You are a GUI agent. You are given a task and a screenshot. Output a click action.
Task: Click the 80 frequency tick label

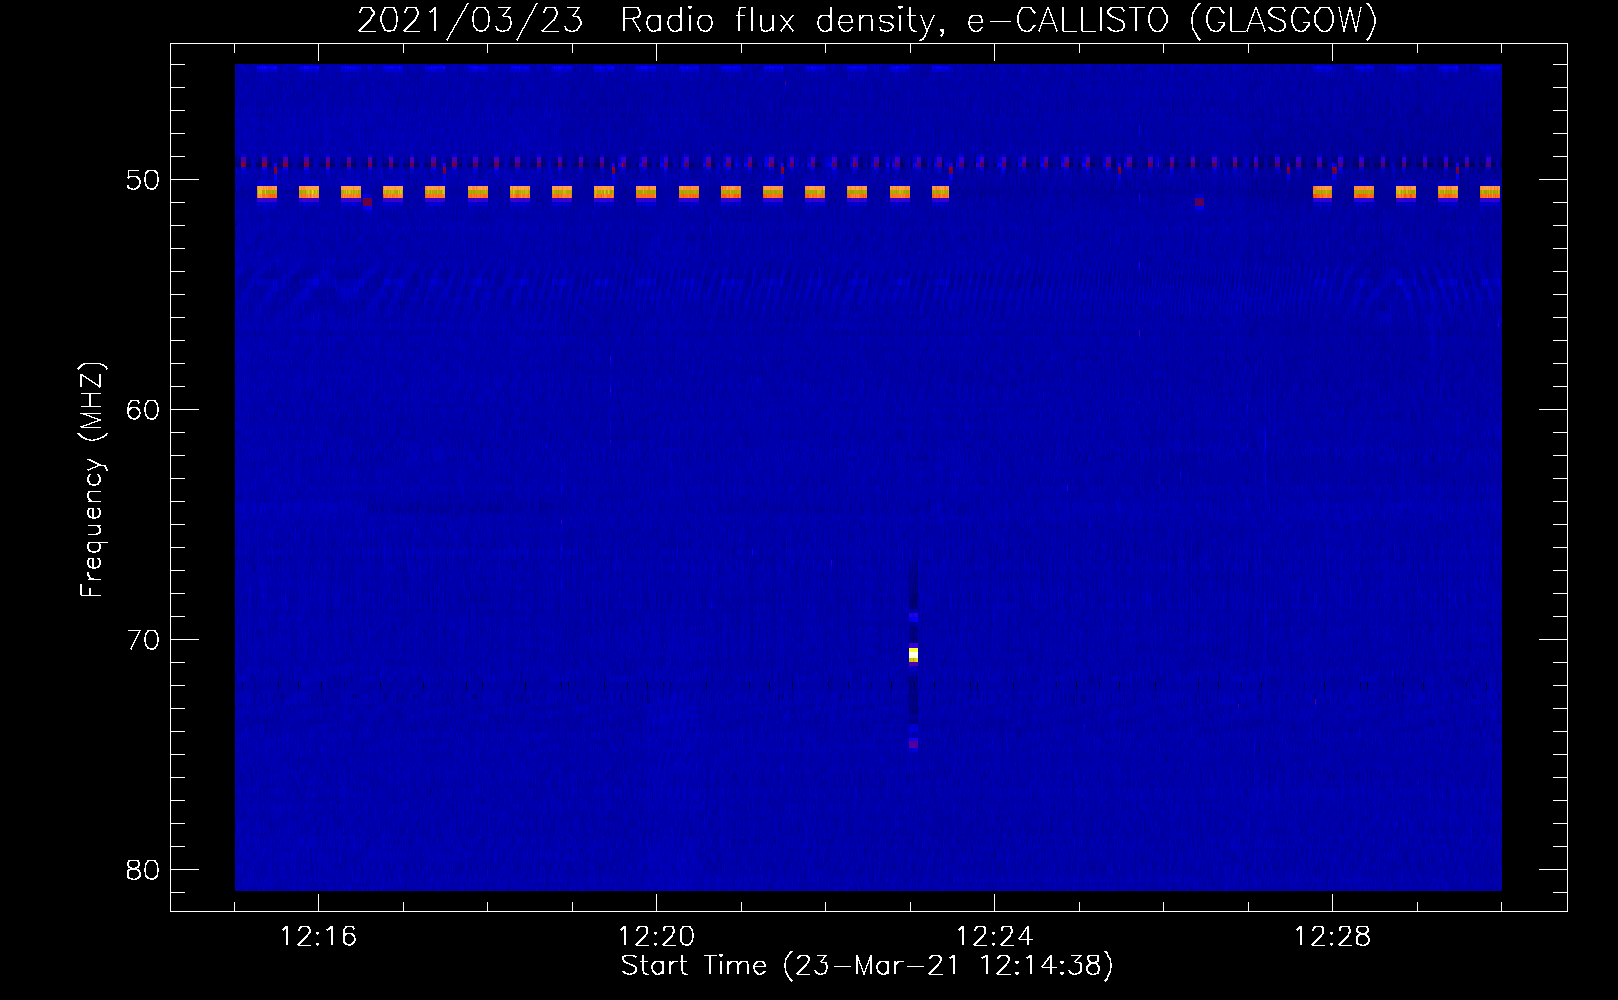[x=144, y=870]
